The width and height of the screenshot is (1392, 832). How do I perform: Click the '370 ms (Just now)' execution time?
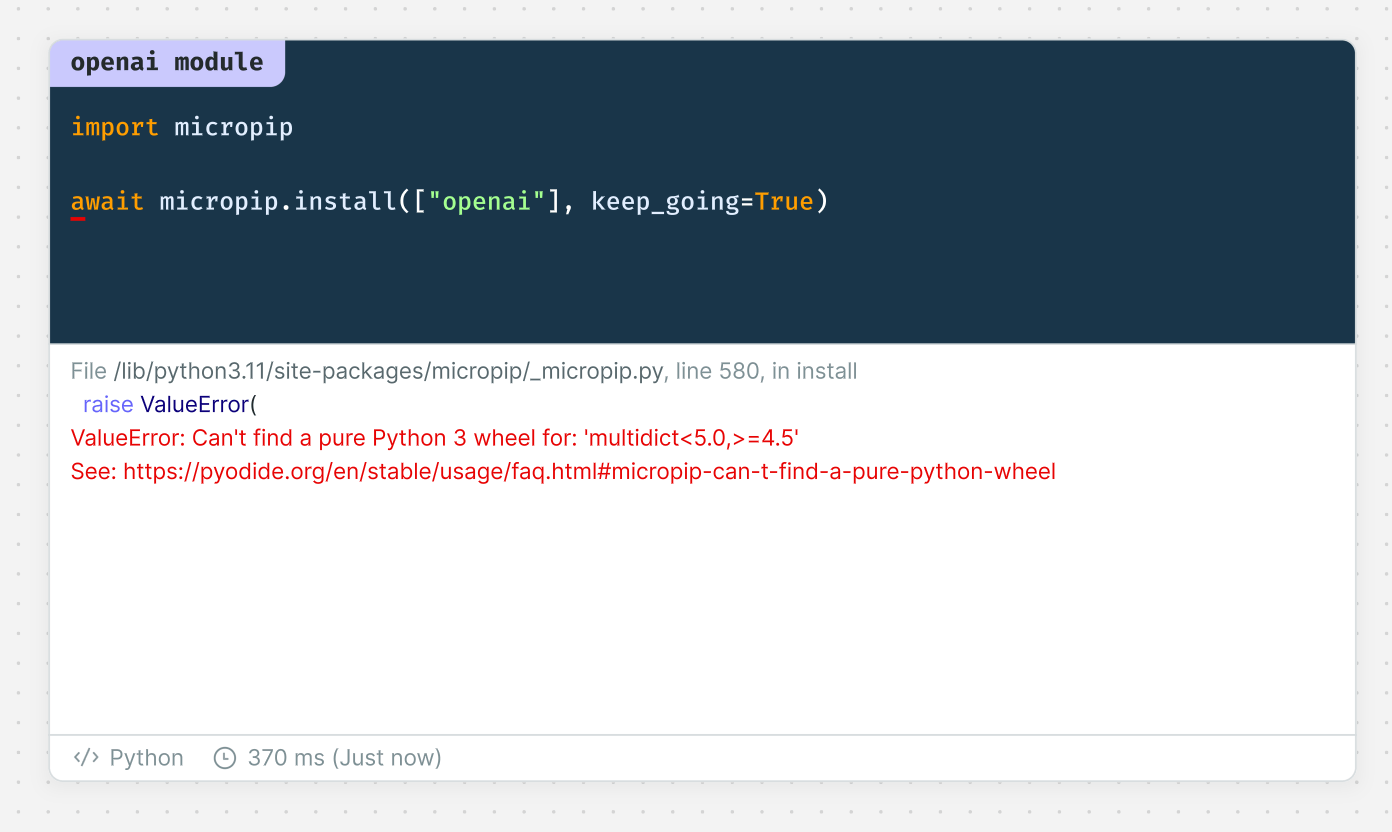click(x=345, y=758)
